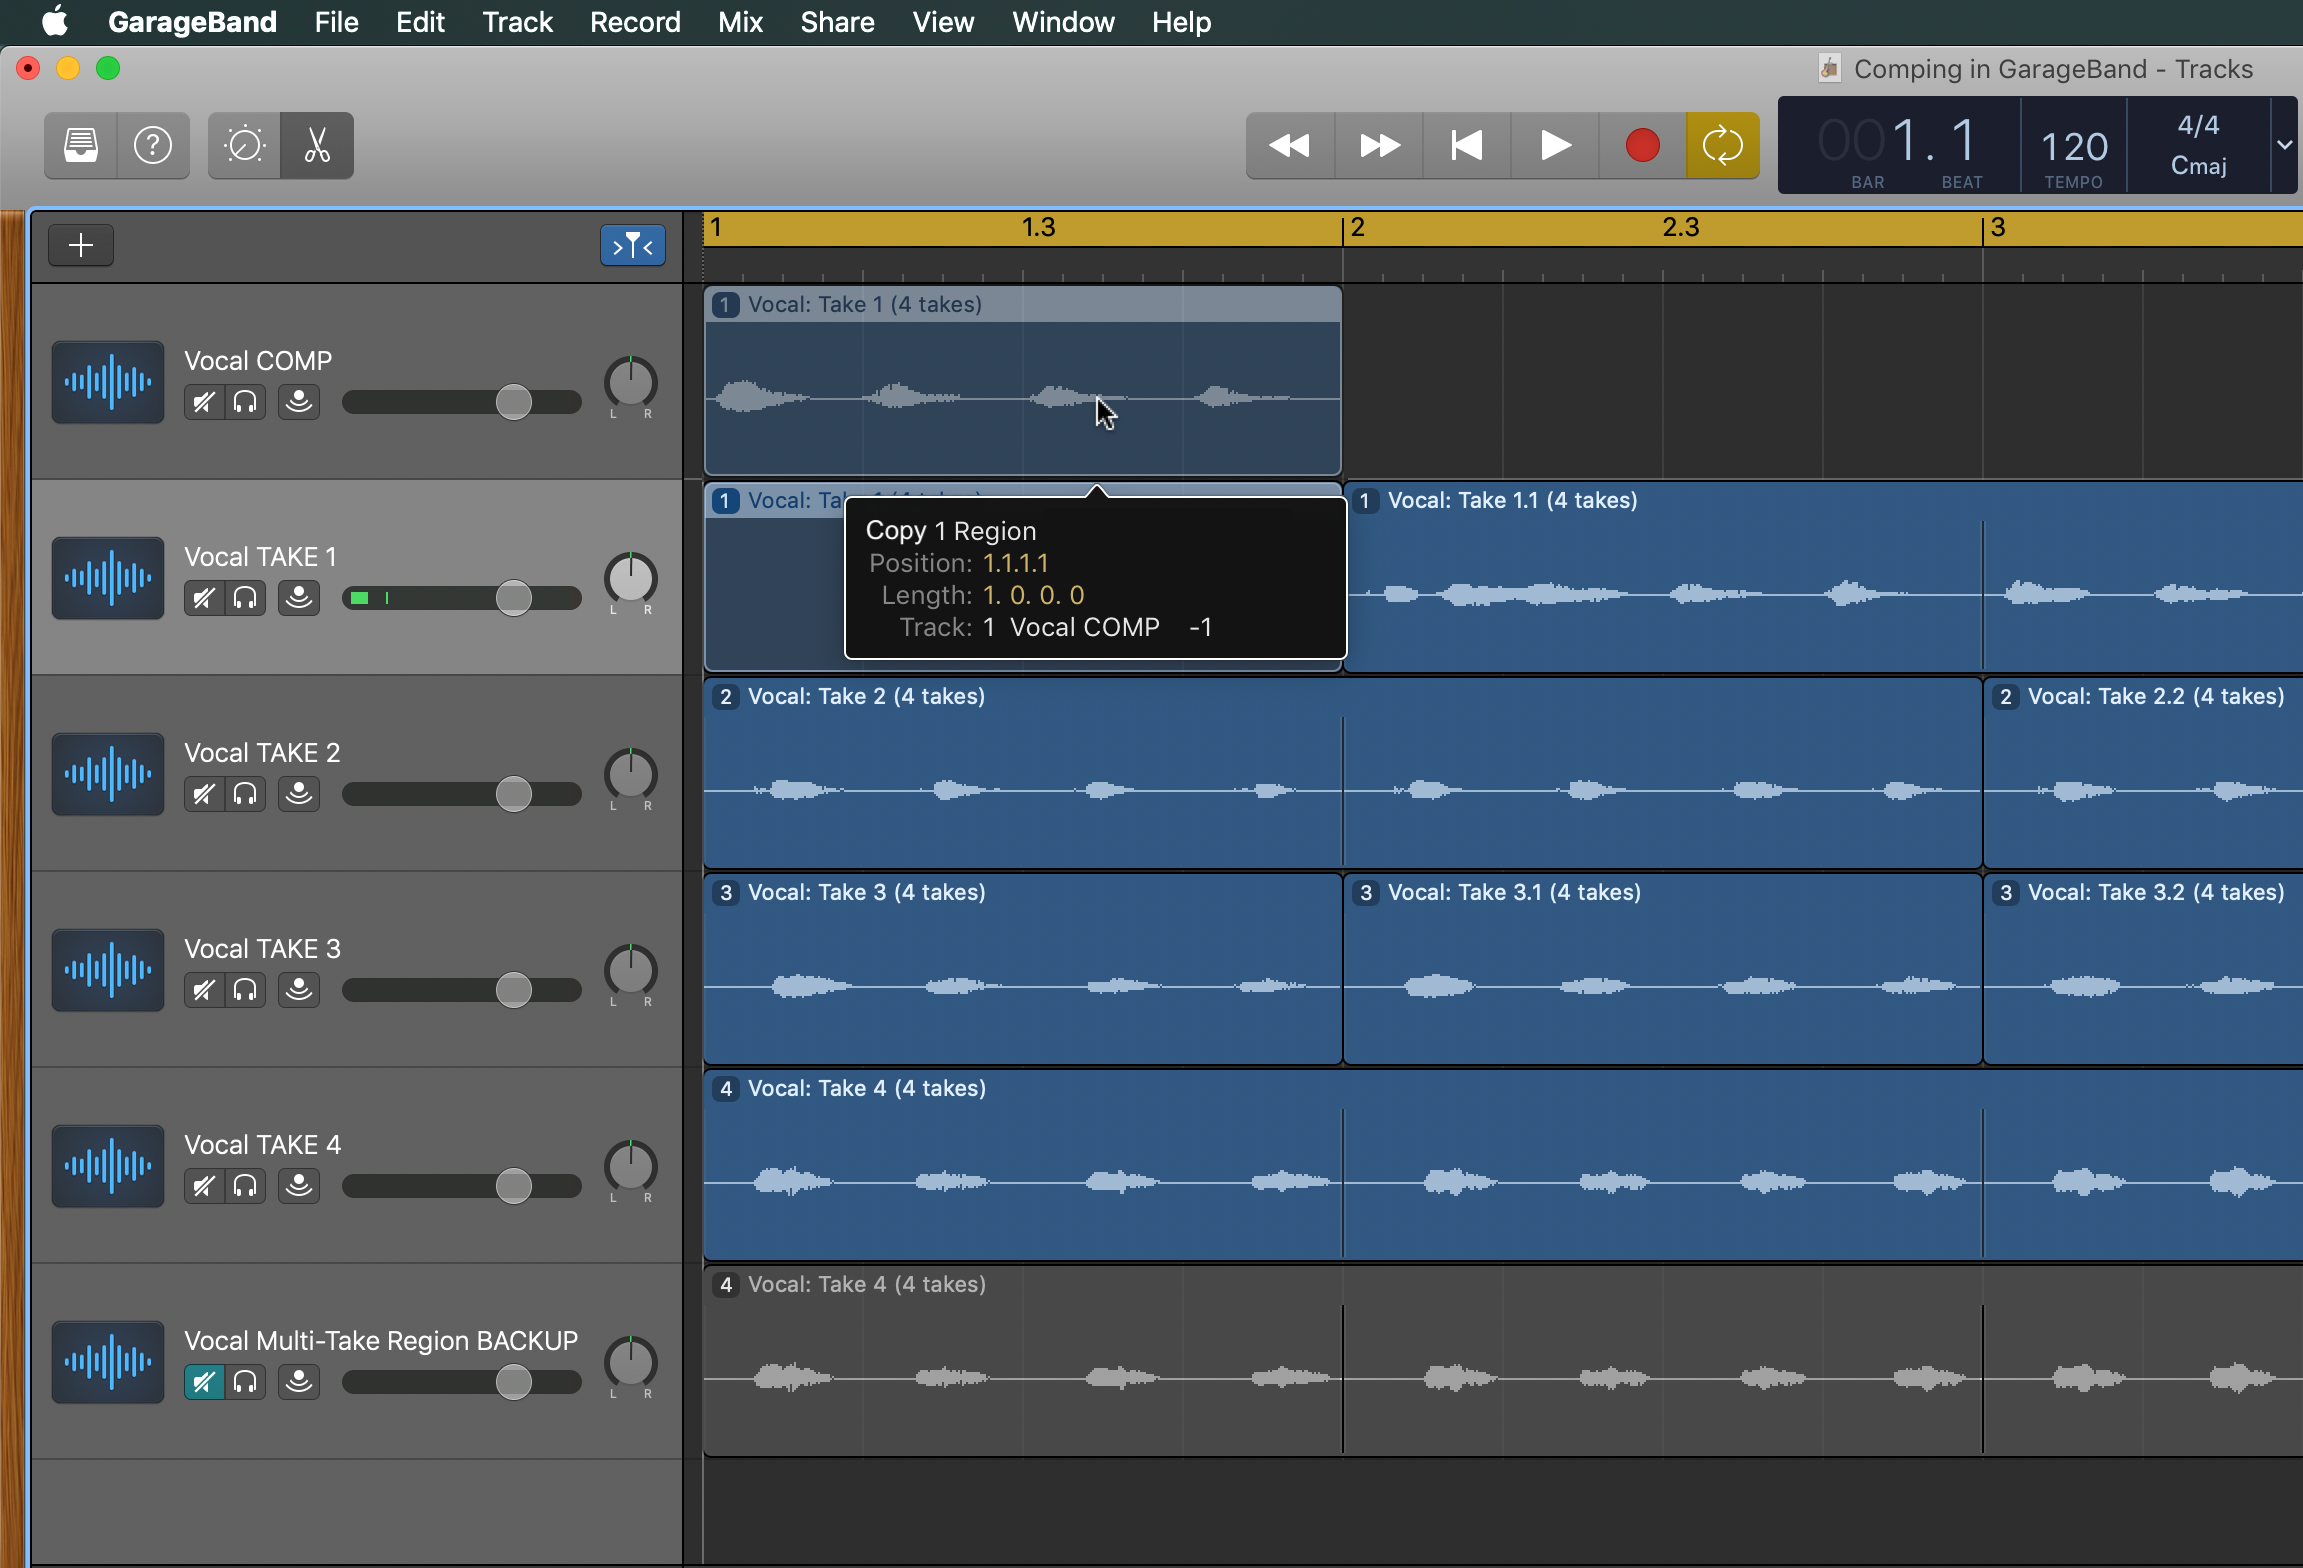The height and width of the screenshot is (1568, 2303).
Task: Click the automation icon on Vocal COMP track
Action: pyautogui.click(x=298, y=401)
